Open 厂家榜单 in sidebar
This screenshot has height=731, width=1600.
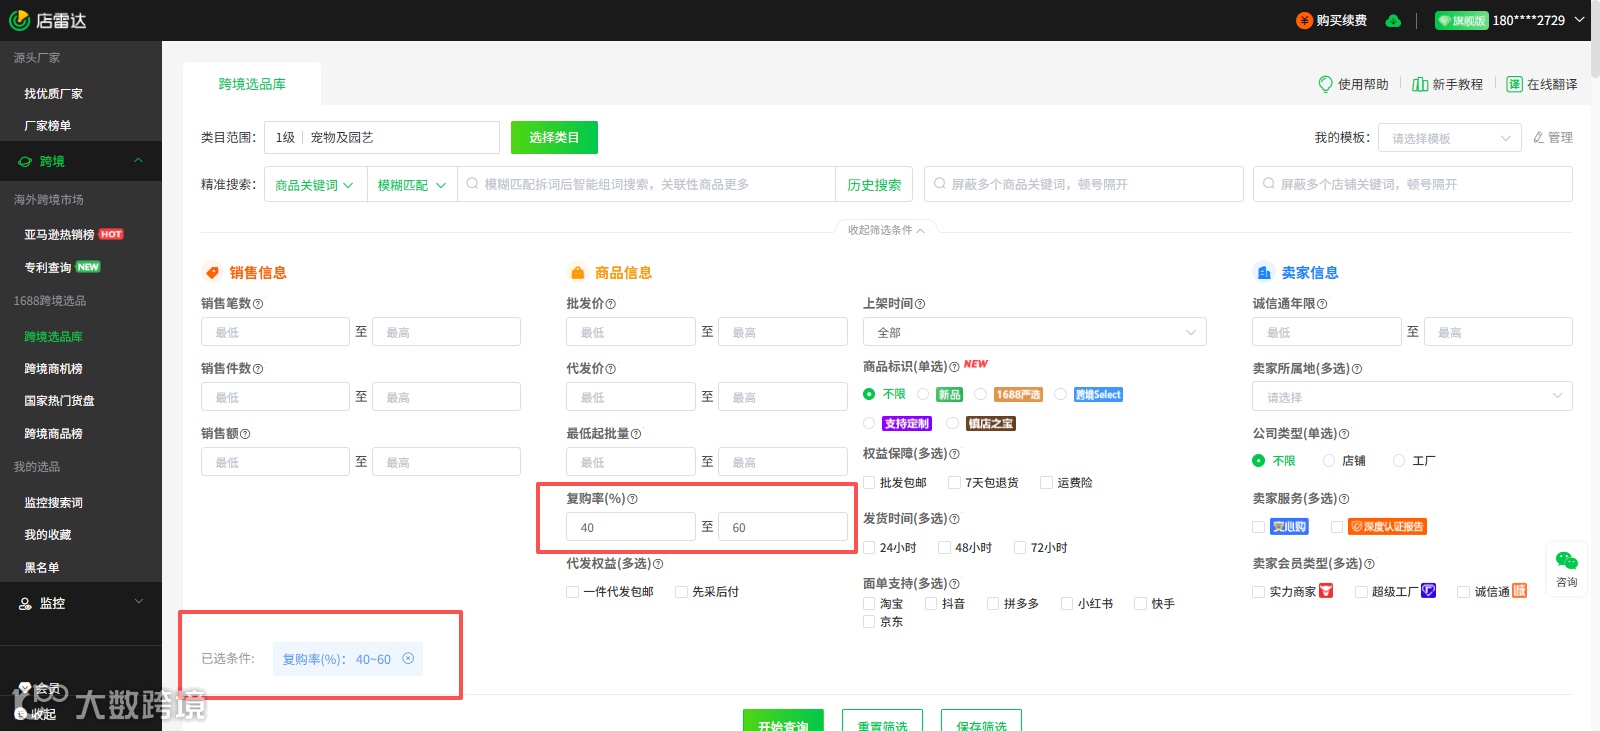48,126
